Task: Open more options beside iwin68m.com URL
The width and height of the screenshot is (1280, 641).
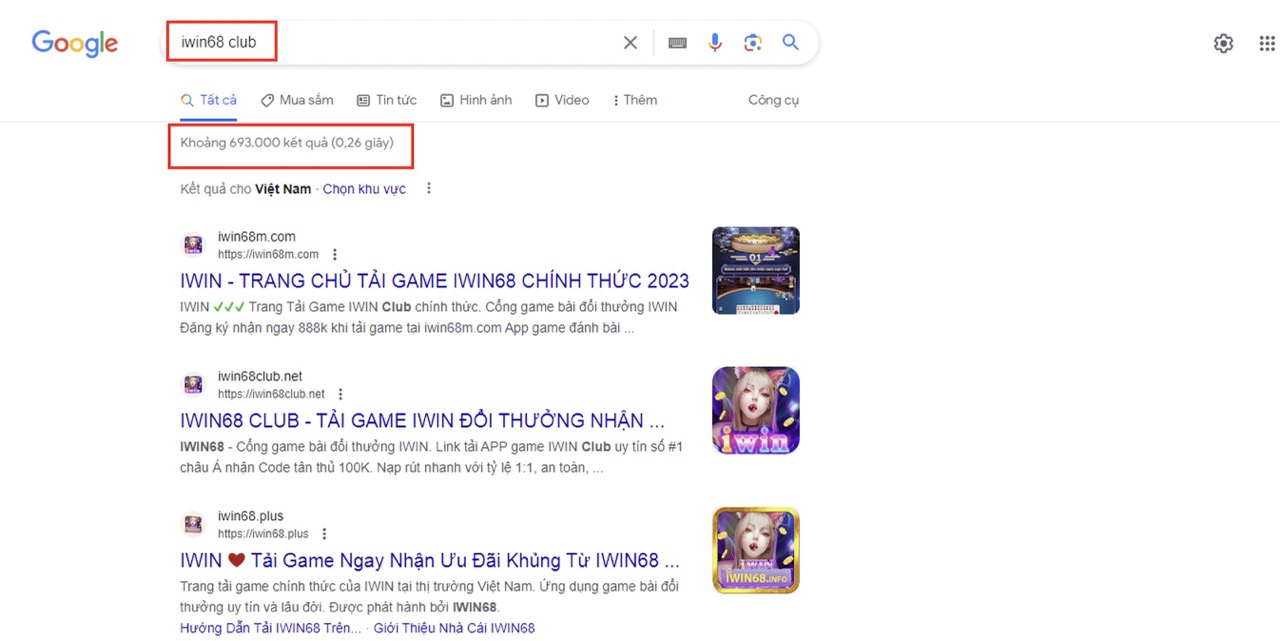Action: pos(335,254)
